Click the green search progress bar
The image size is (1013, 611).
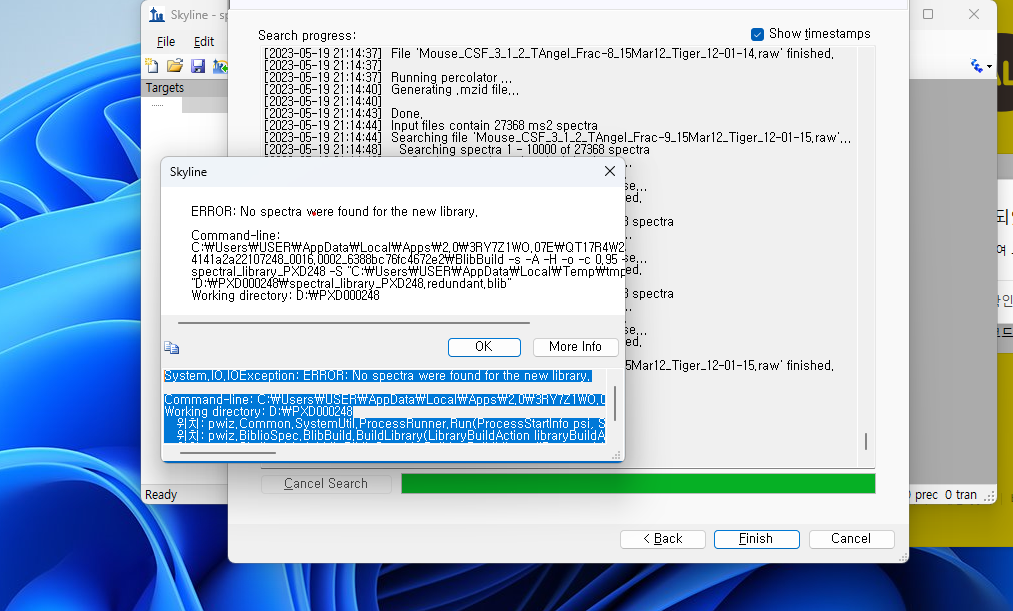pos(637,484)
